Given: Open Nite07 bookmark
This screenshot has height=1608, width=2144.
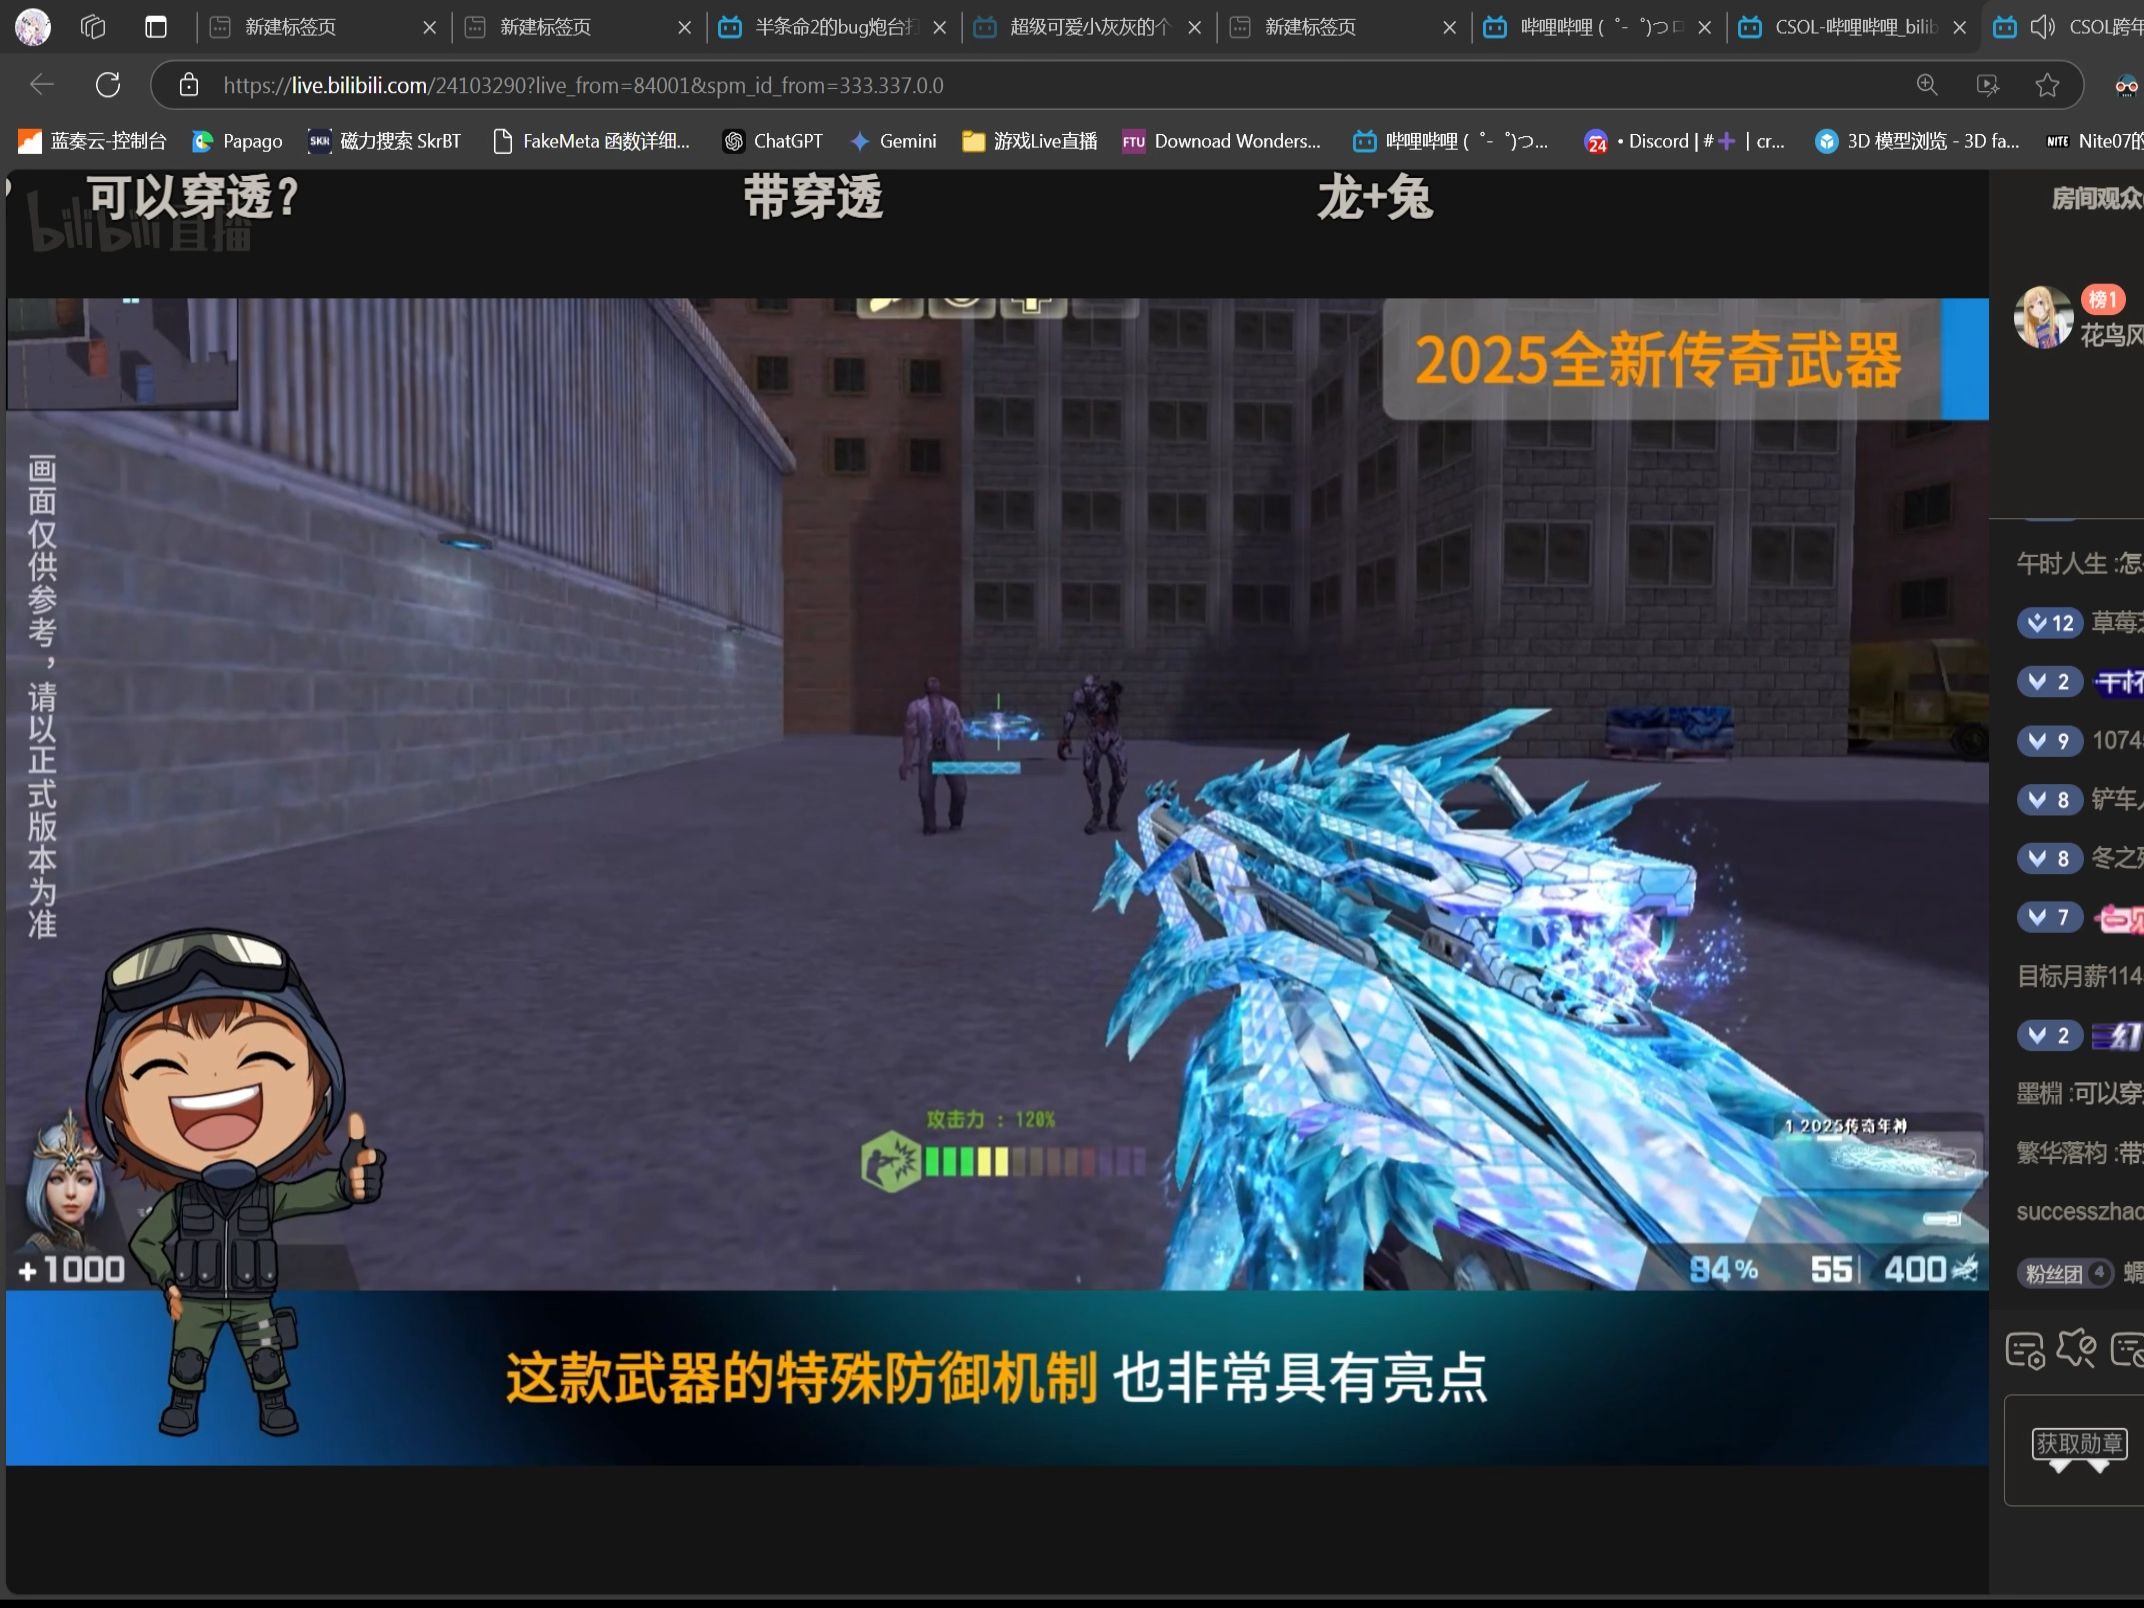Looking at the screenshot, I should coord(2094,141).
